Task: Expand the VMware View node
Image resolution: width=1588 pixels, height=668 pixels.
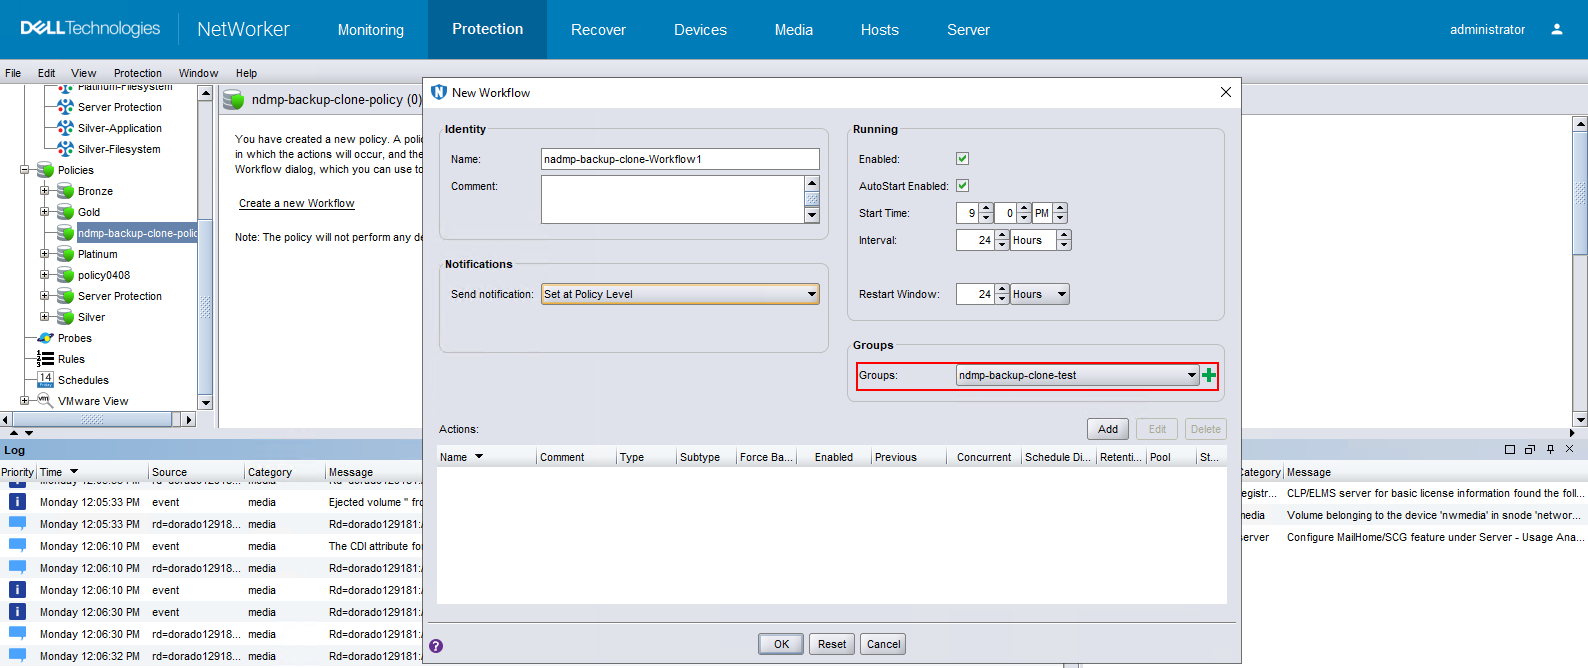Action: coord(24,401)
